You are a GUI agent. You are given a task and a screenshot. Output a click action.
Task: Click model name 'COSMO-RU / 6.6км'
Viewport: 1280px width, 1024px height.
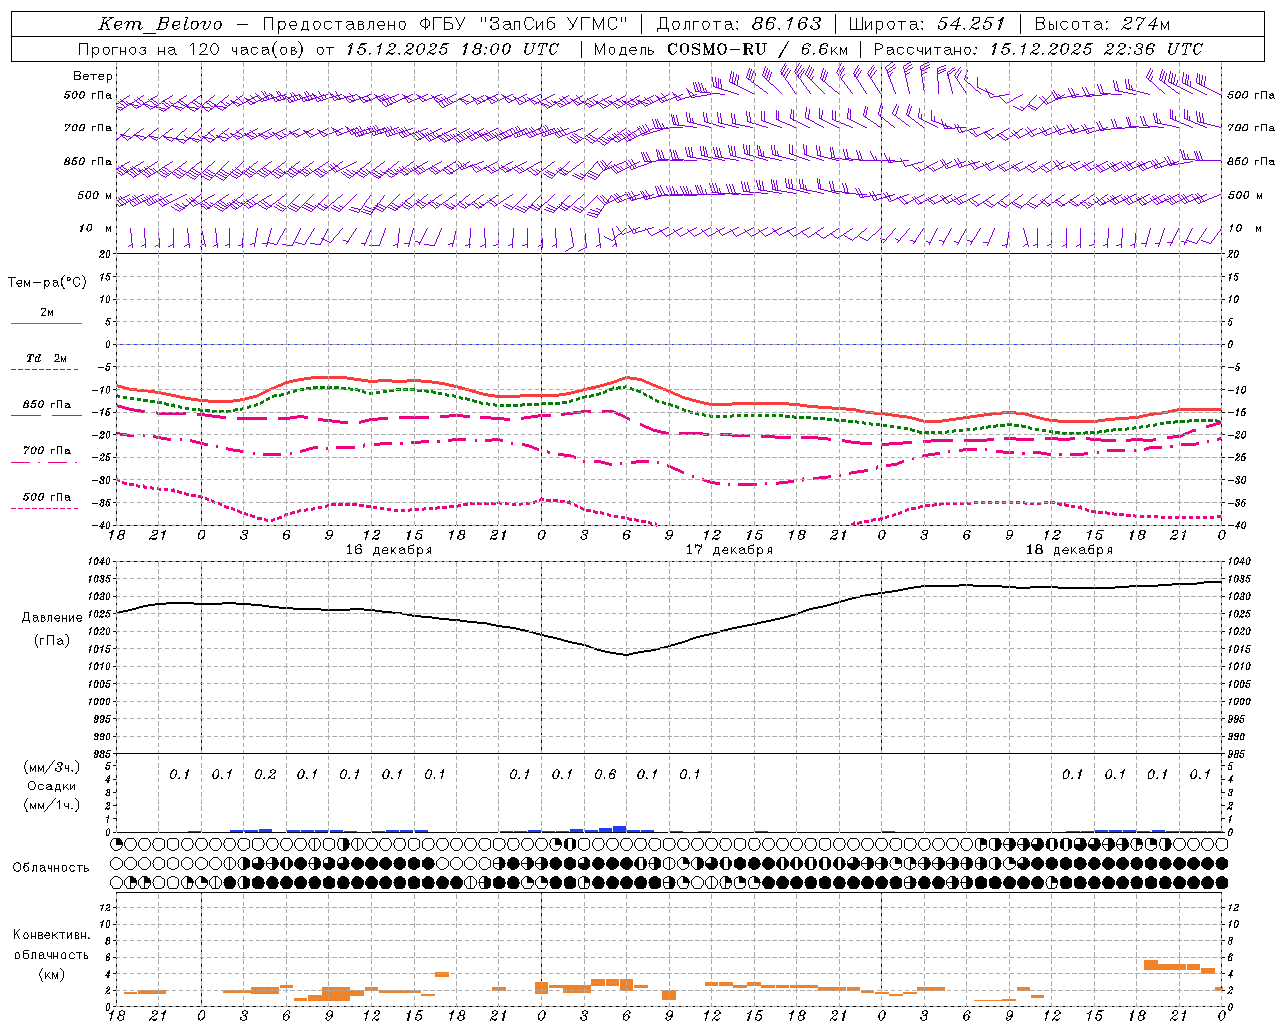click(758, 49)
